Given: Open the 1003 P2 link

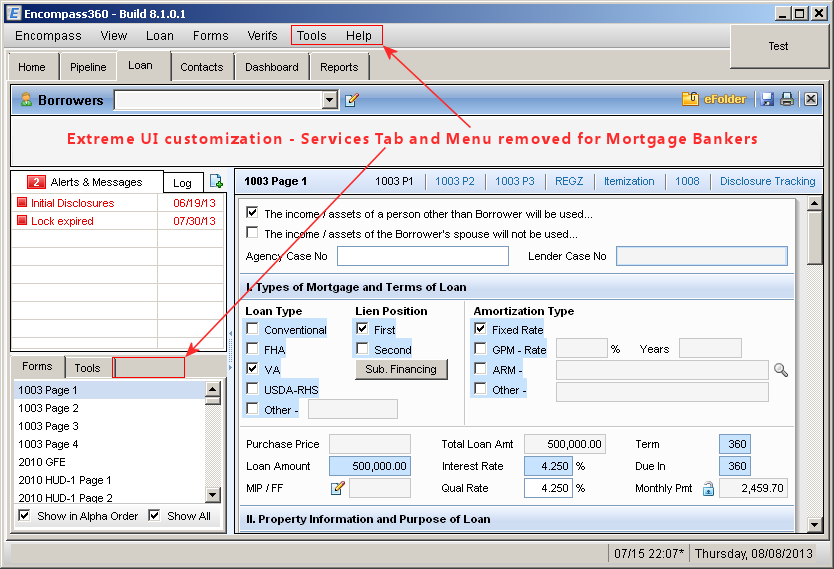Looking at the screenshot, I should [x=455, y=181].
